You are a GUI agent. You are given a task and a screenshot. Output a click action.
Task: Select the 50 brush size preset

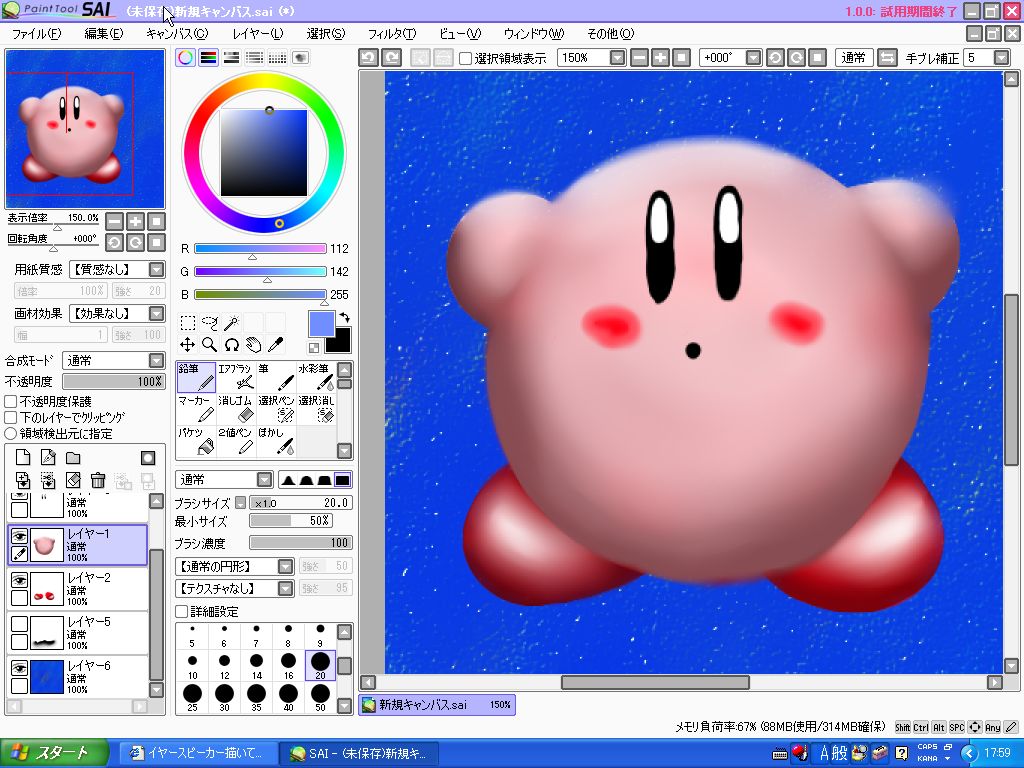(x=320, y=697)
